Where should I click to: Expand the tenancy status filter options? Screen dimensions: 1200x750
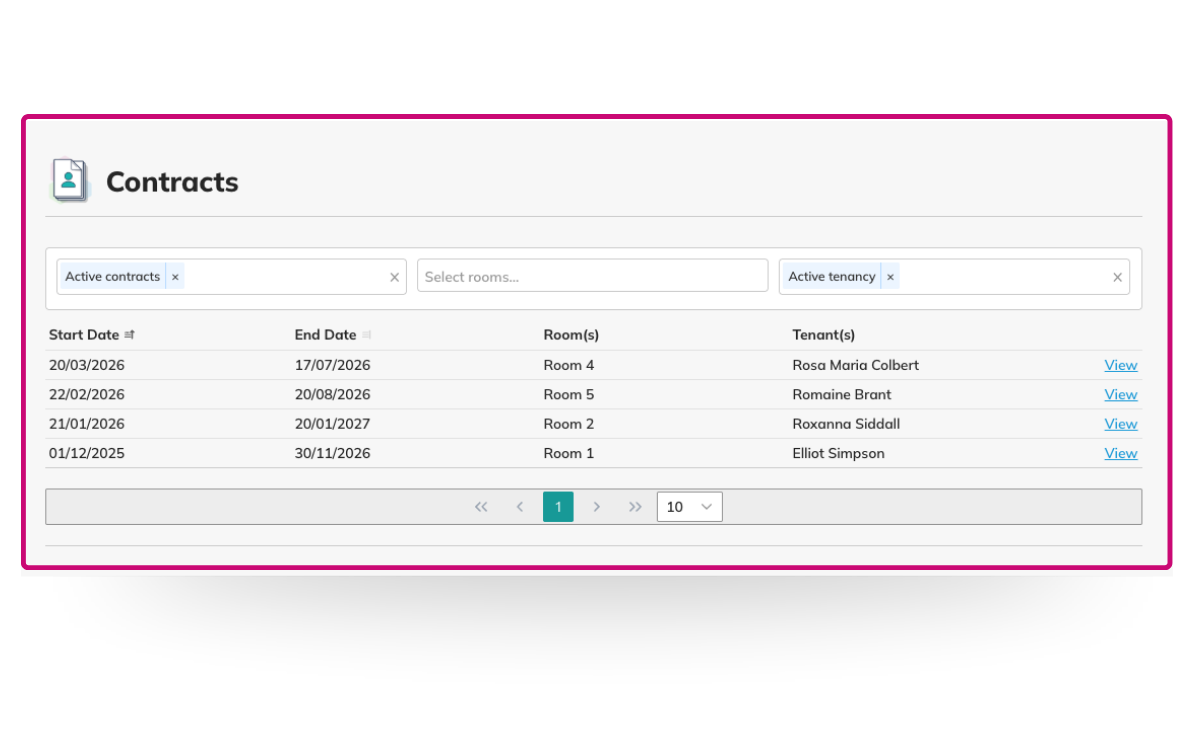point(1000,276)
